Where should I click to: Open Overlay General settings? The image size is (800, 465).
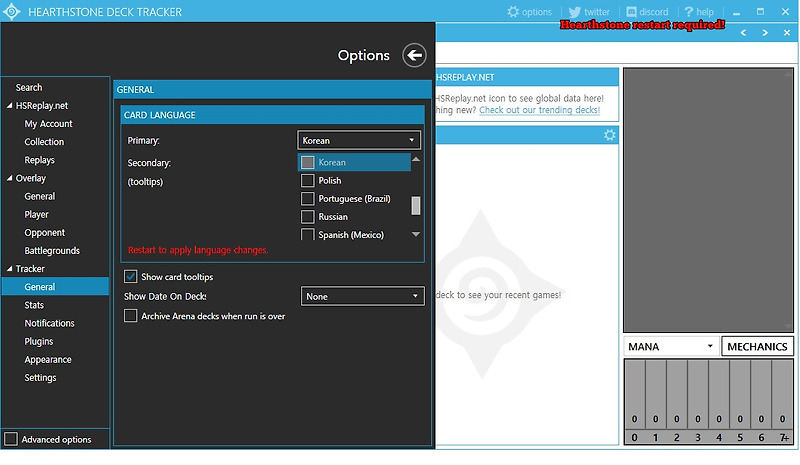(40, 196)
